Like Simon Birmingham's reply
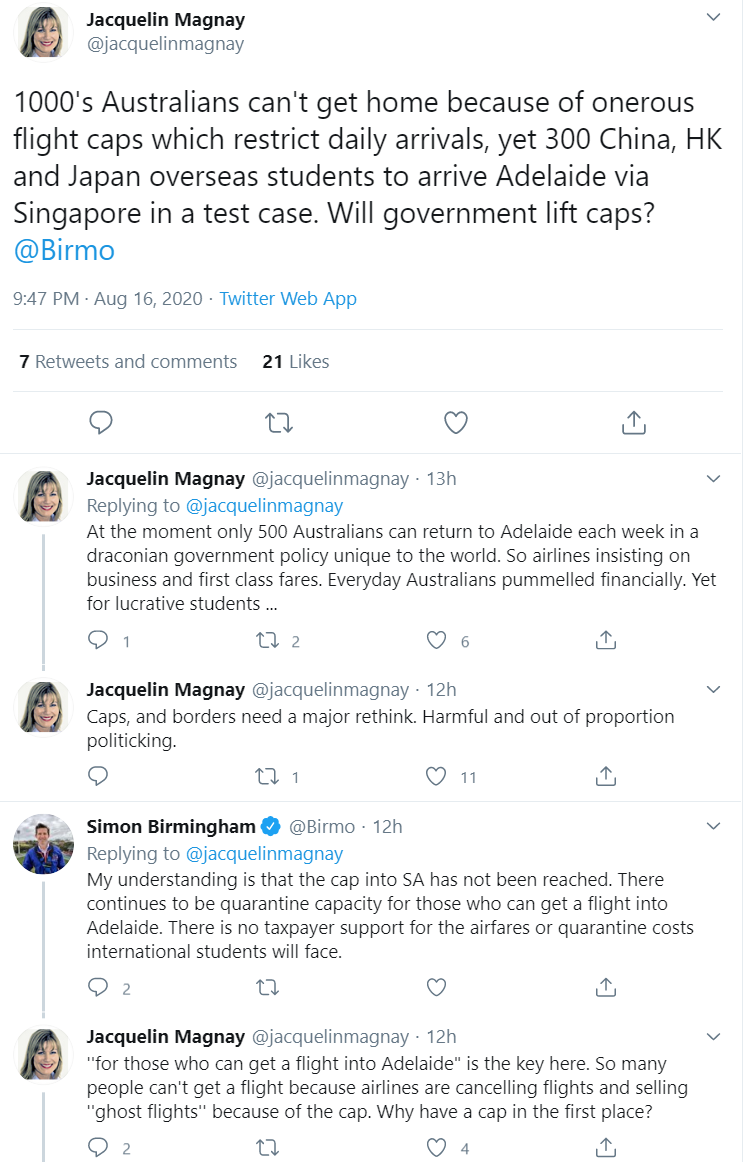 point(437,988)
